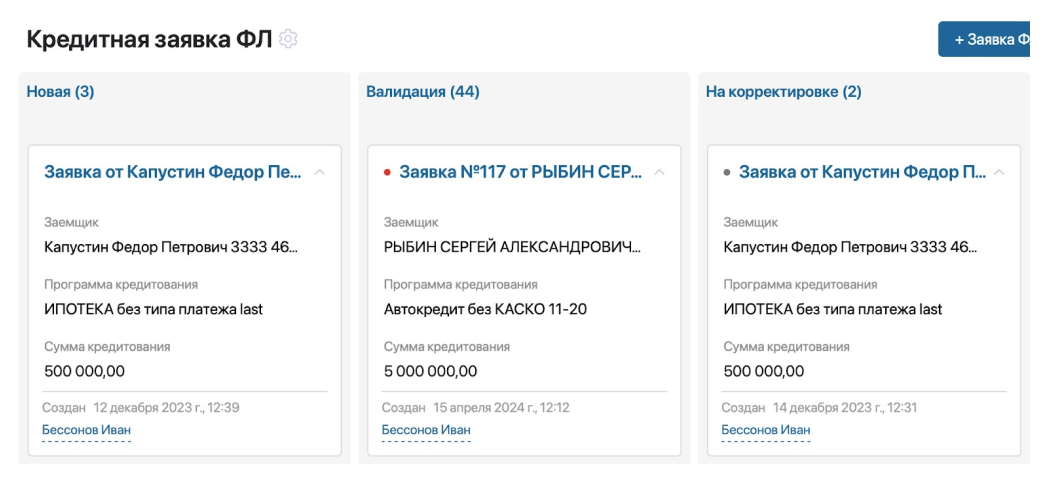The image size is (1040, 488).
Task: Open settings gear next to Кредитная заявка ФЛ
Action: pos(289,39)
